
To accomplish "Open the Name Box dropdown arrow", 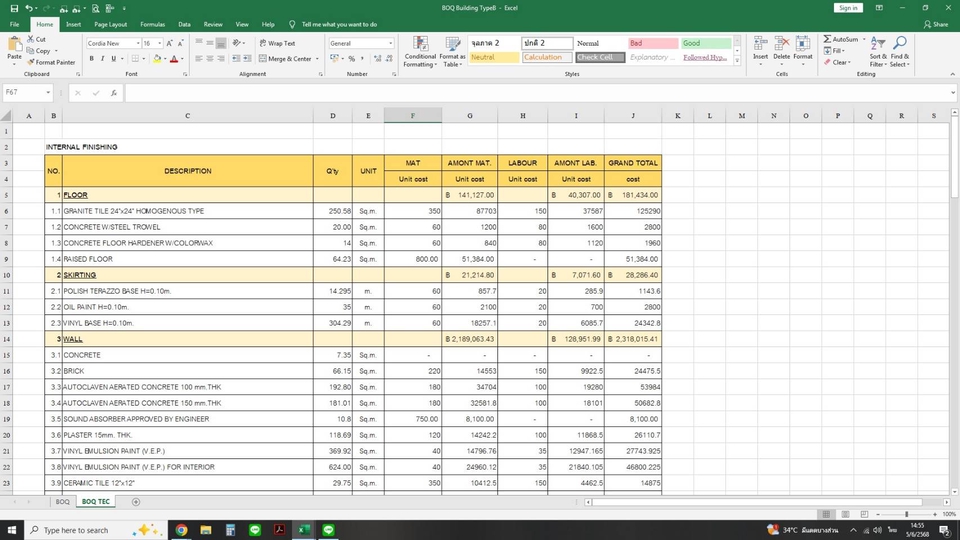I will pyautogui.click(x=48, y=92).
